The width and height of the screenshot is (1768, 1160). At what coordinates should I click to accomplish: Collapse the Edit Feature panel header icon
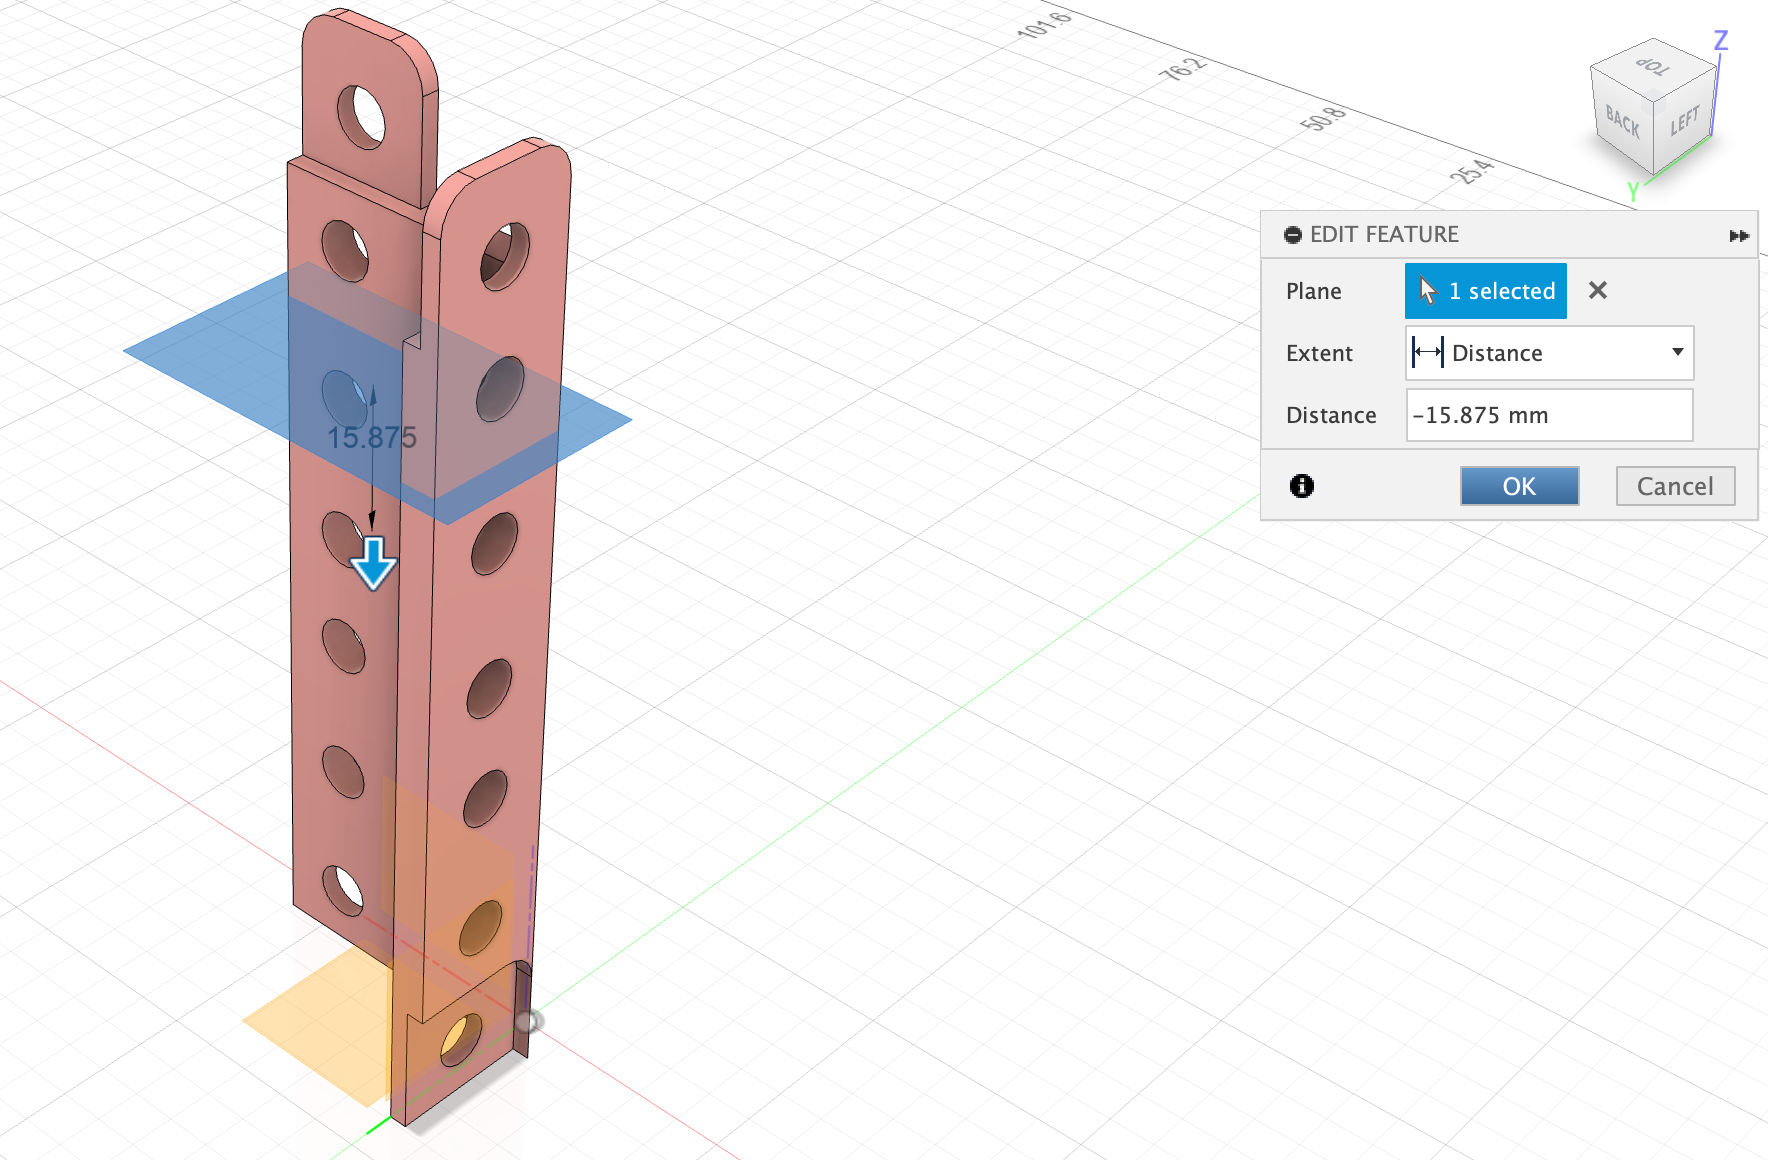coord(1293,235)
